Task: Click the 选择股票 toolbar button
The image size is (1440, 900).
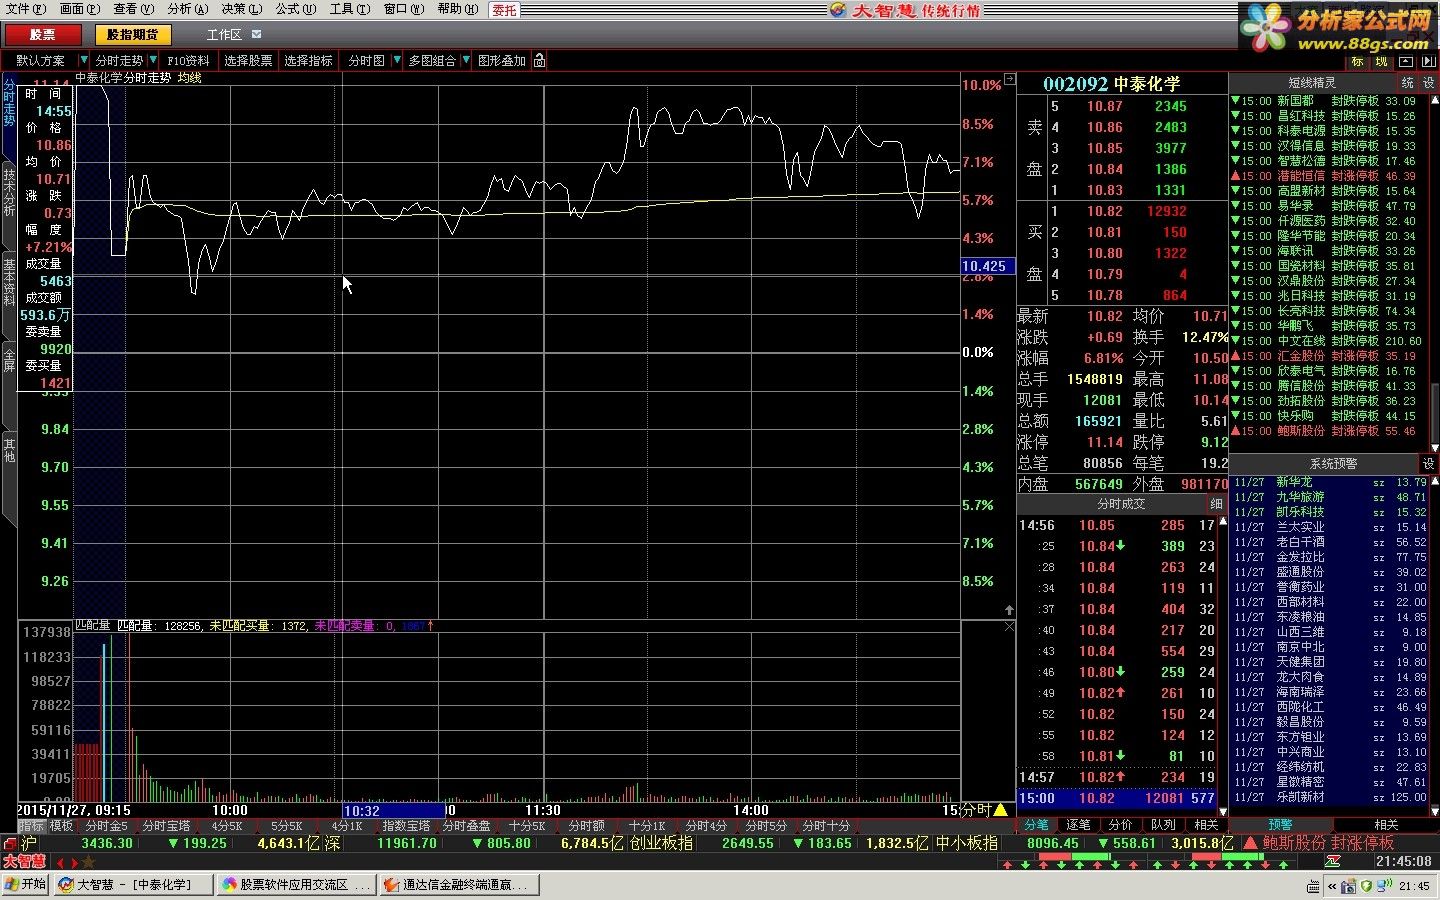Action: 248,61
